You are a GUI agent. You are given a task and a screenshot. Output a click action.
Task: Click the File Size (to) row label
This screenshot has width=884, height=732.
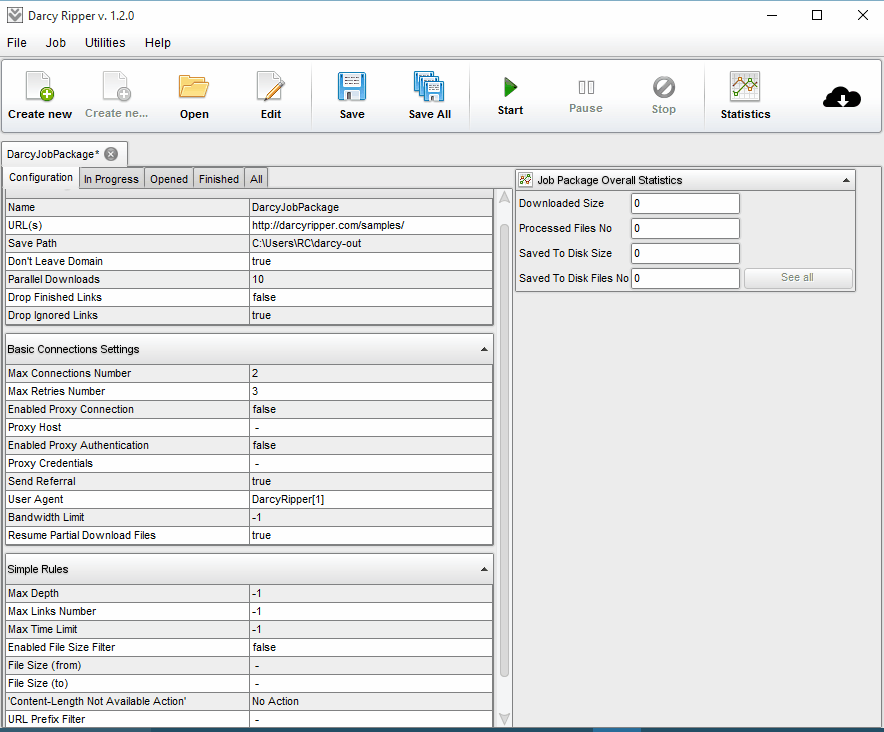(38, 684)
